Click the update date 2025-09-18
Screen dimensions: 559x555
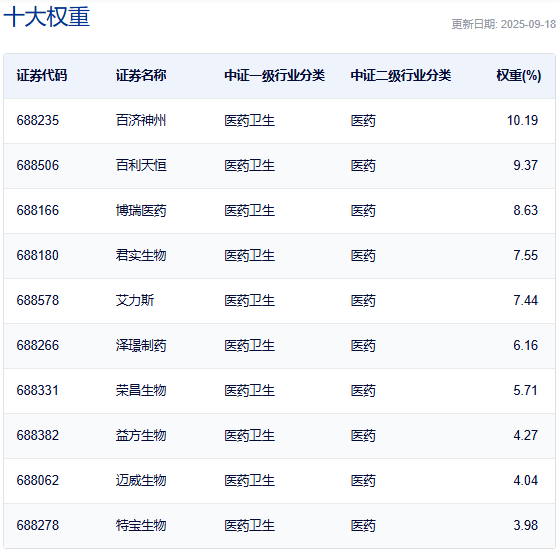(x=528, y=24)
